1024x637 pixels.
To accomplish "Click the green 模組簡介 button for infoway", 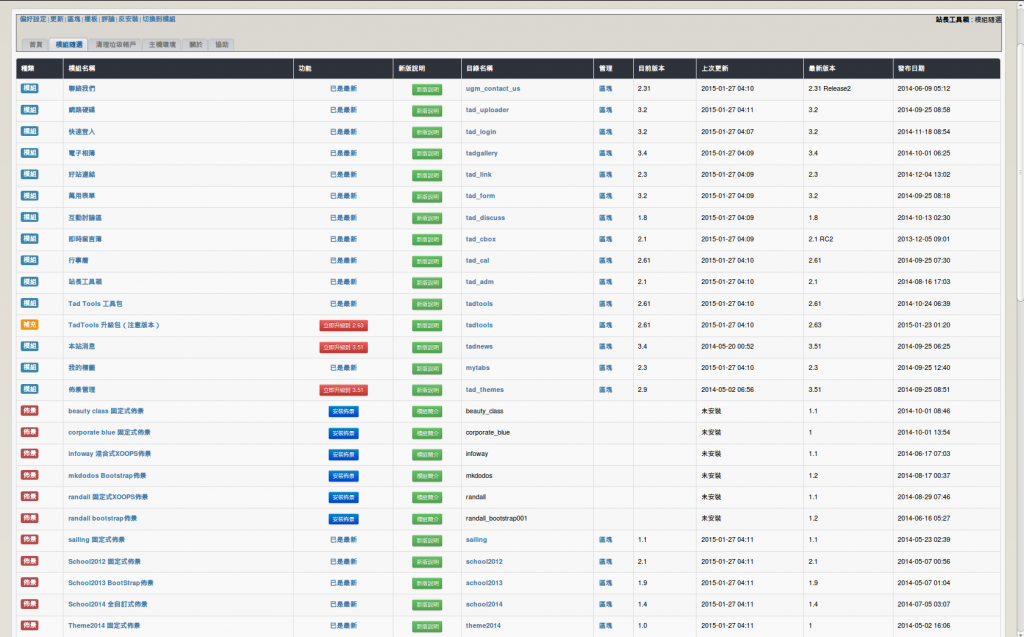I will pos(426,454).
